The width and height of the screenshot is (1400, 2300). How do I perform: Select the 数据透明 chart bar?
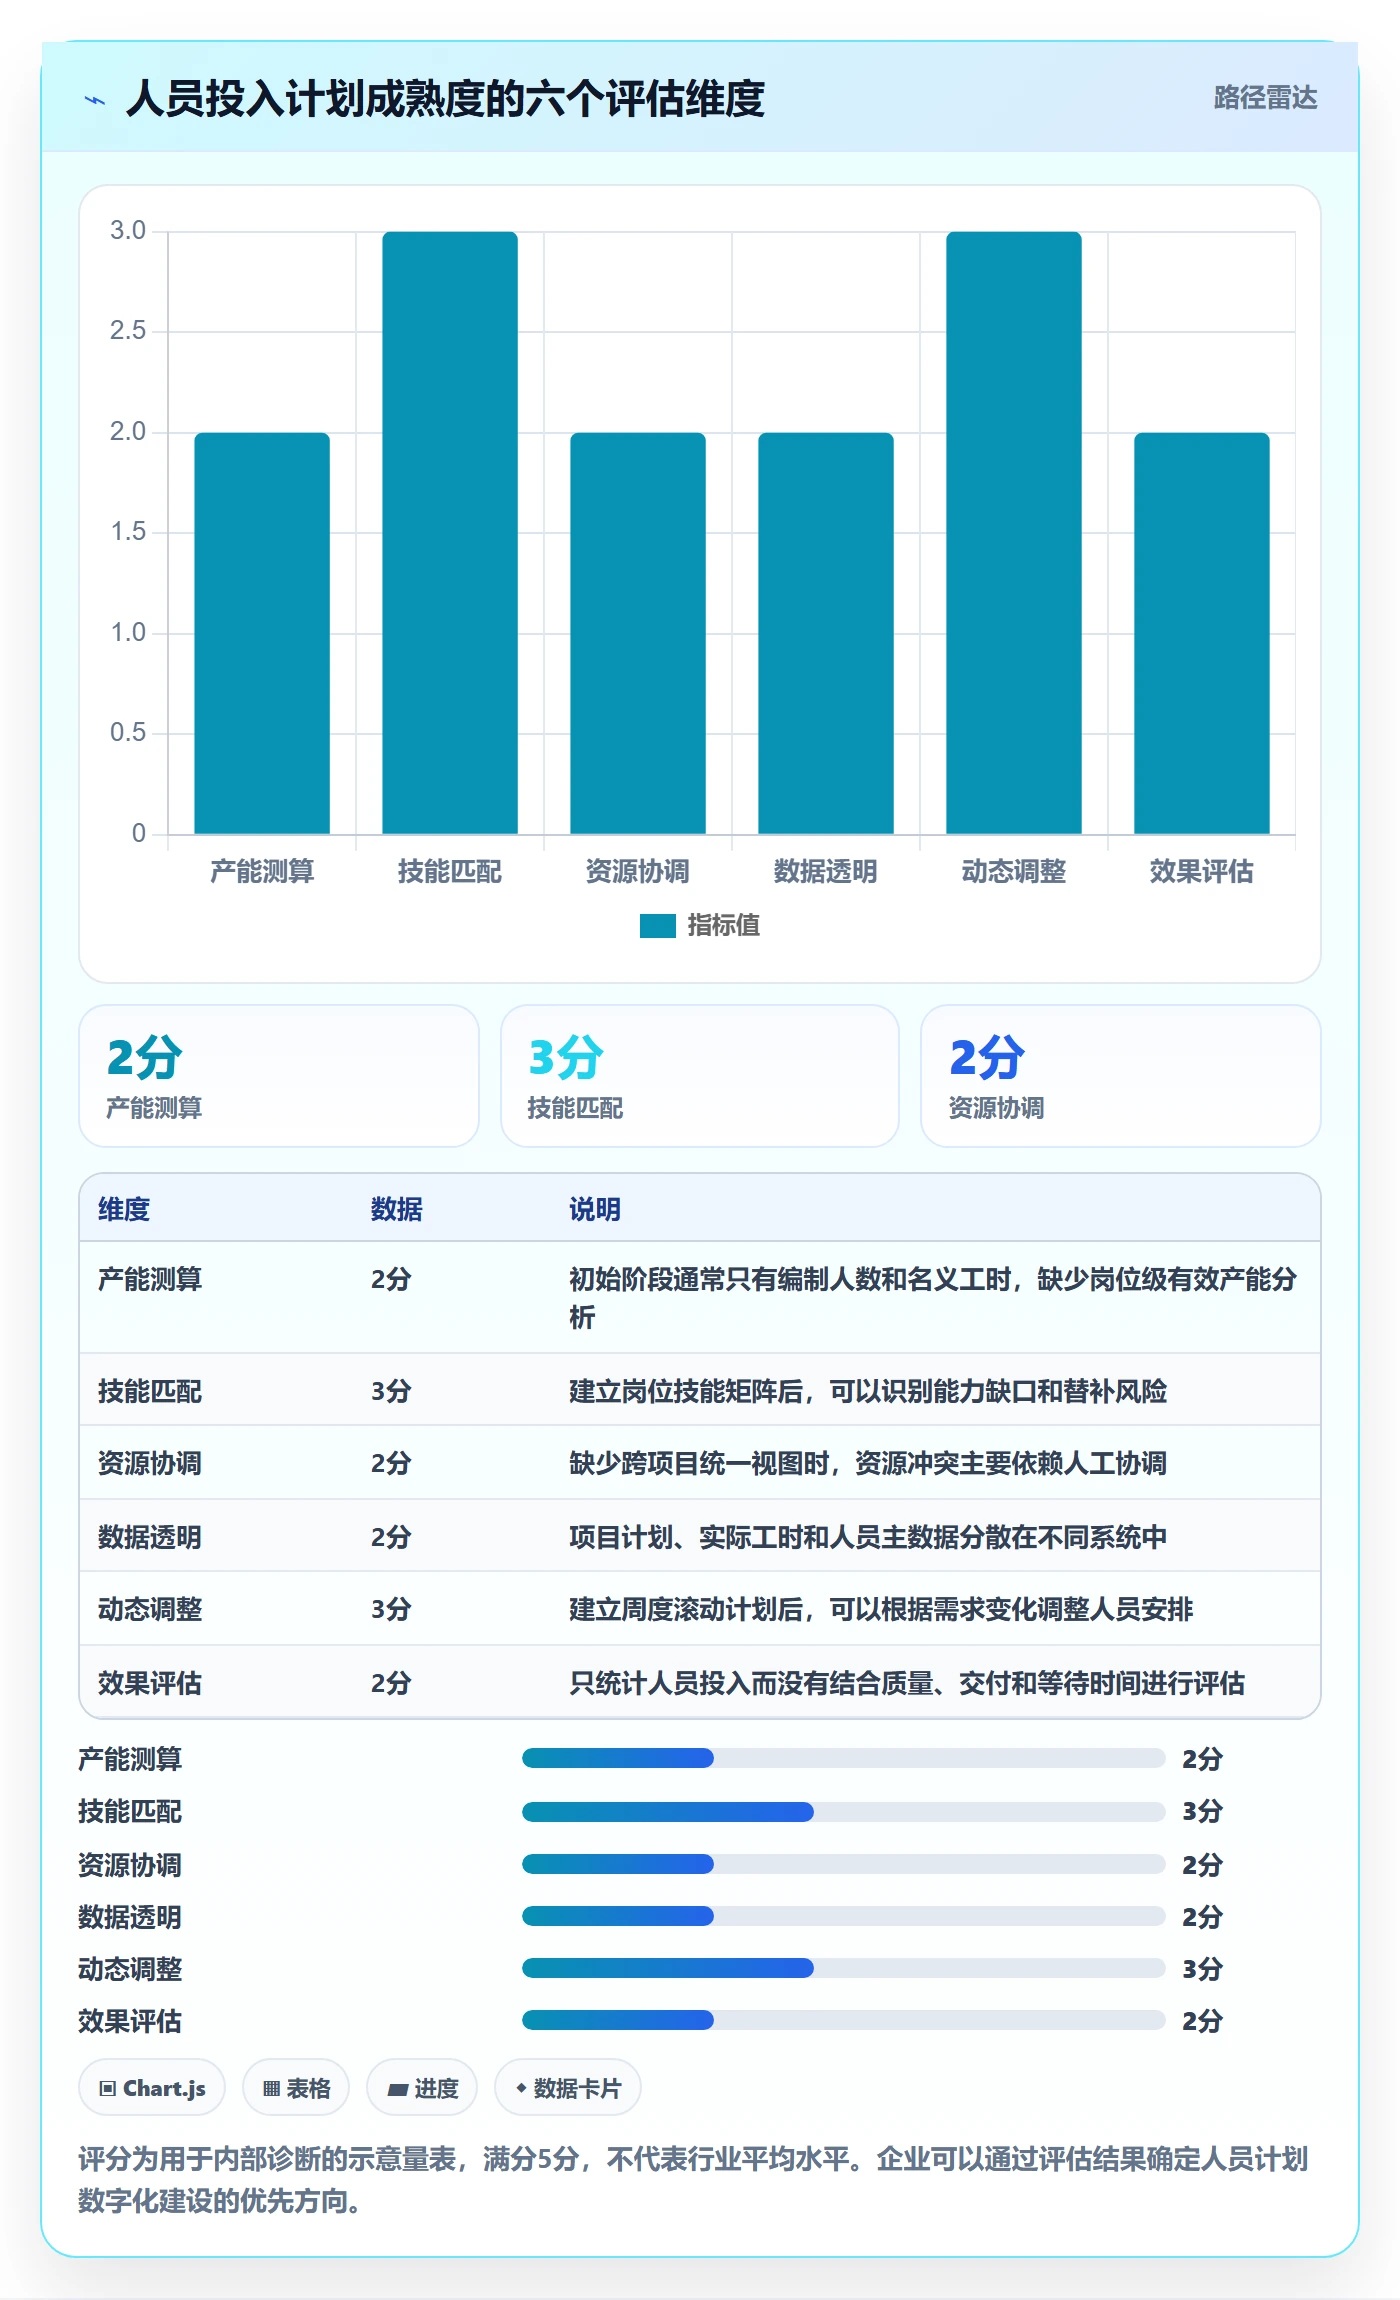point(826,633)
